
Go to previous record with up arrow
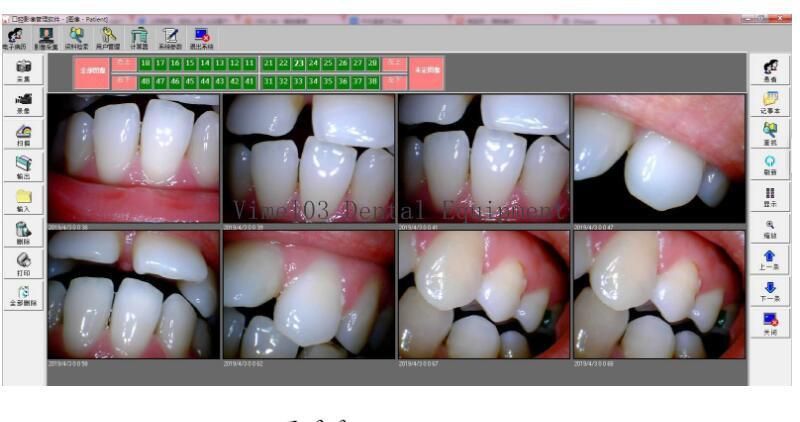[770, 260]
